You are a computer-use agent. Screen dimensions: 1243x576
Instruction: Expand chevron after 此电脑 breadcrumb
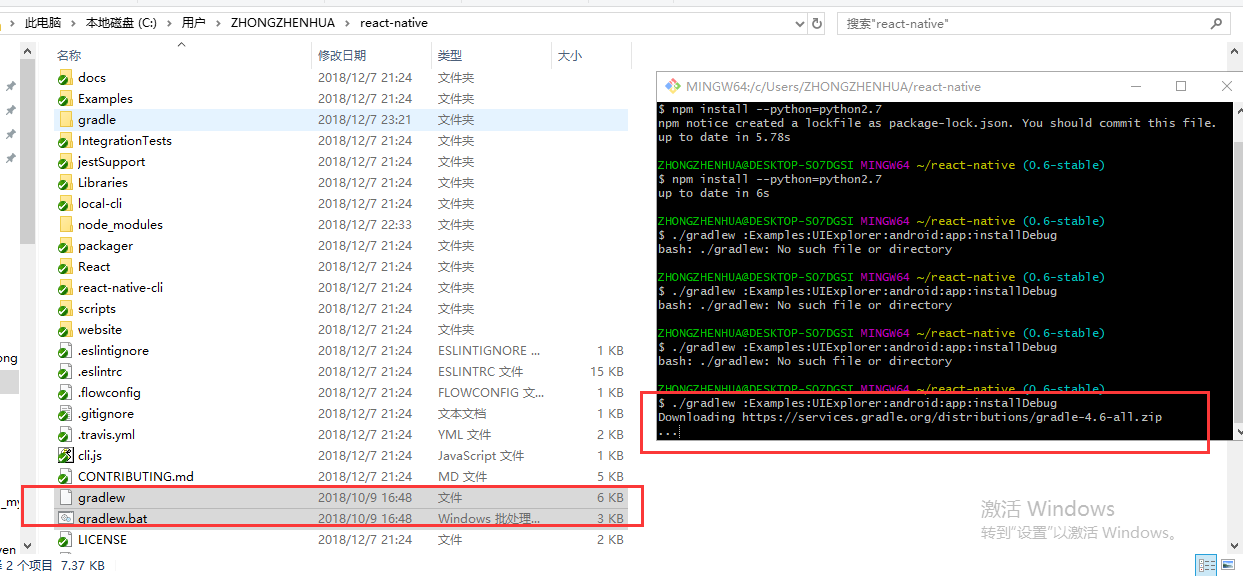(x=74, y=22)
